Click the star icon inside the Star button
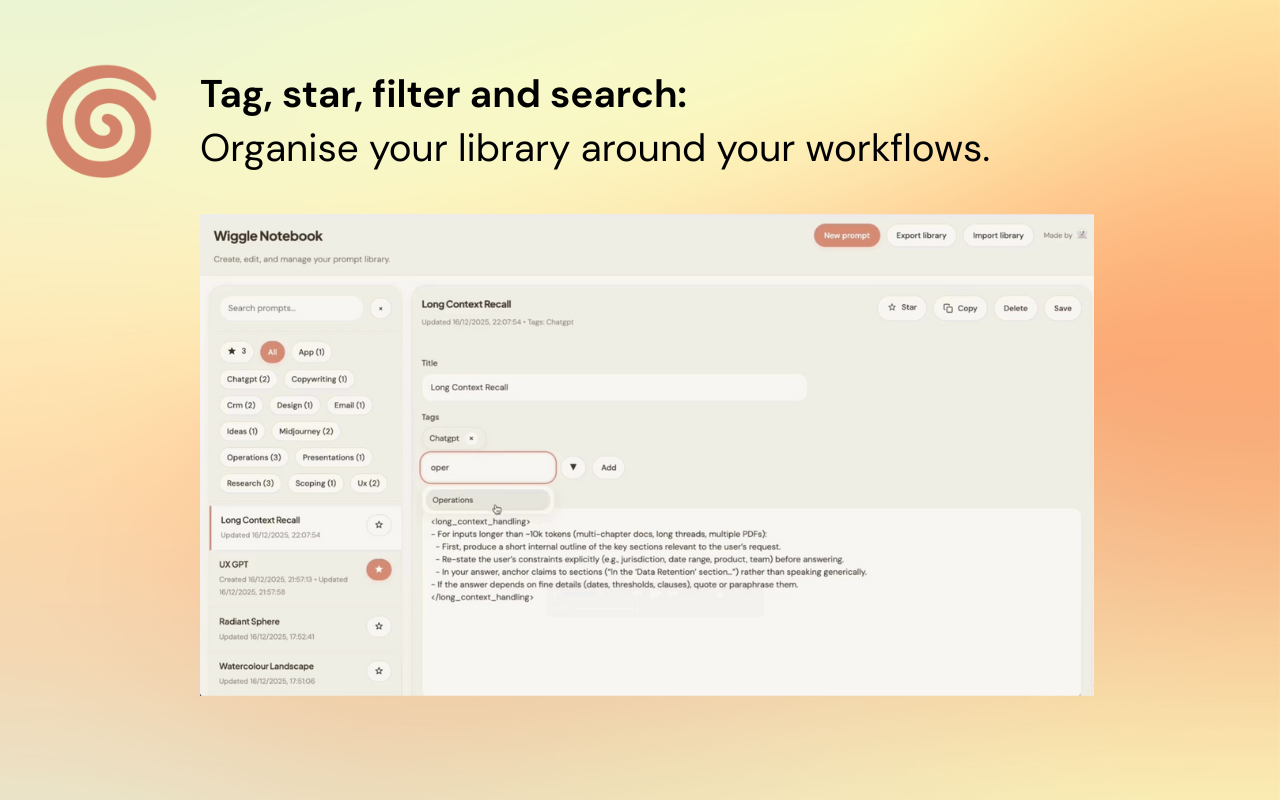 (890, 308)
